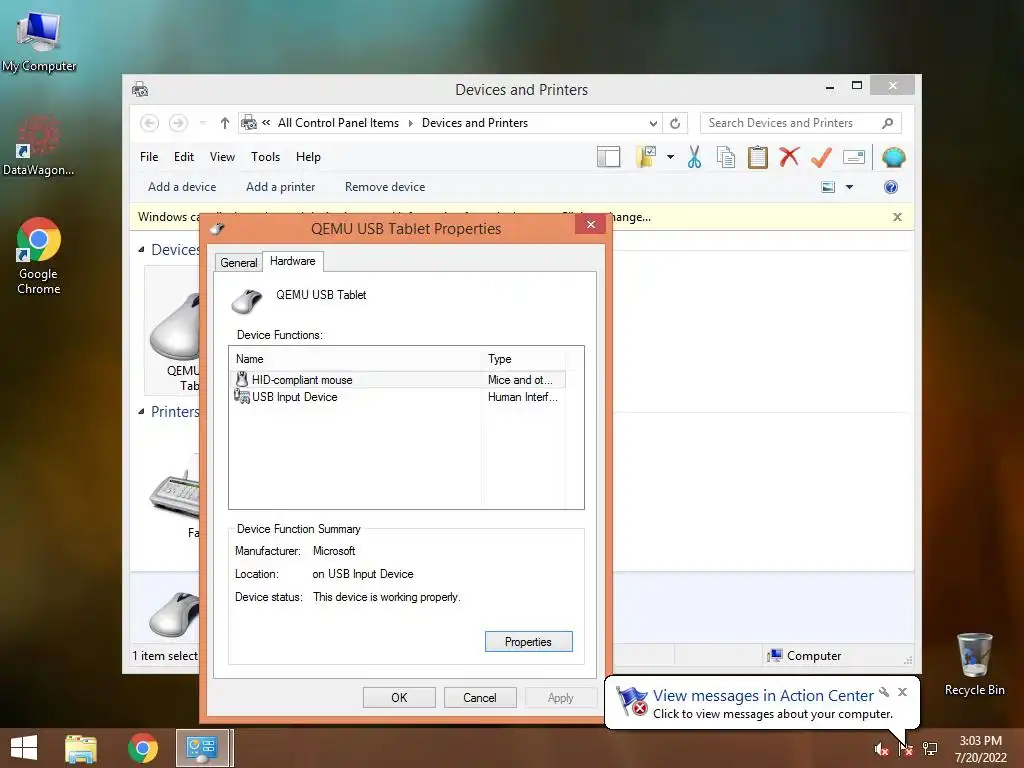
Task: Open View messages in Action Center
Action: (763, 696)
